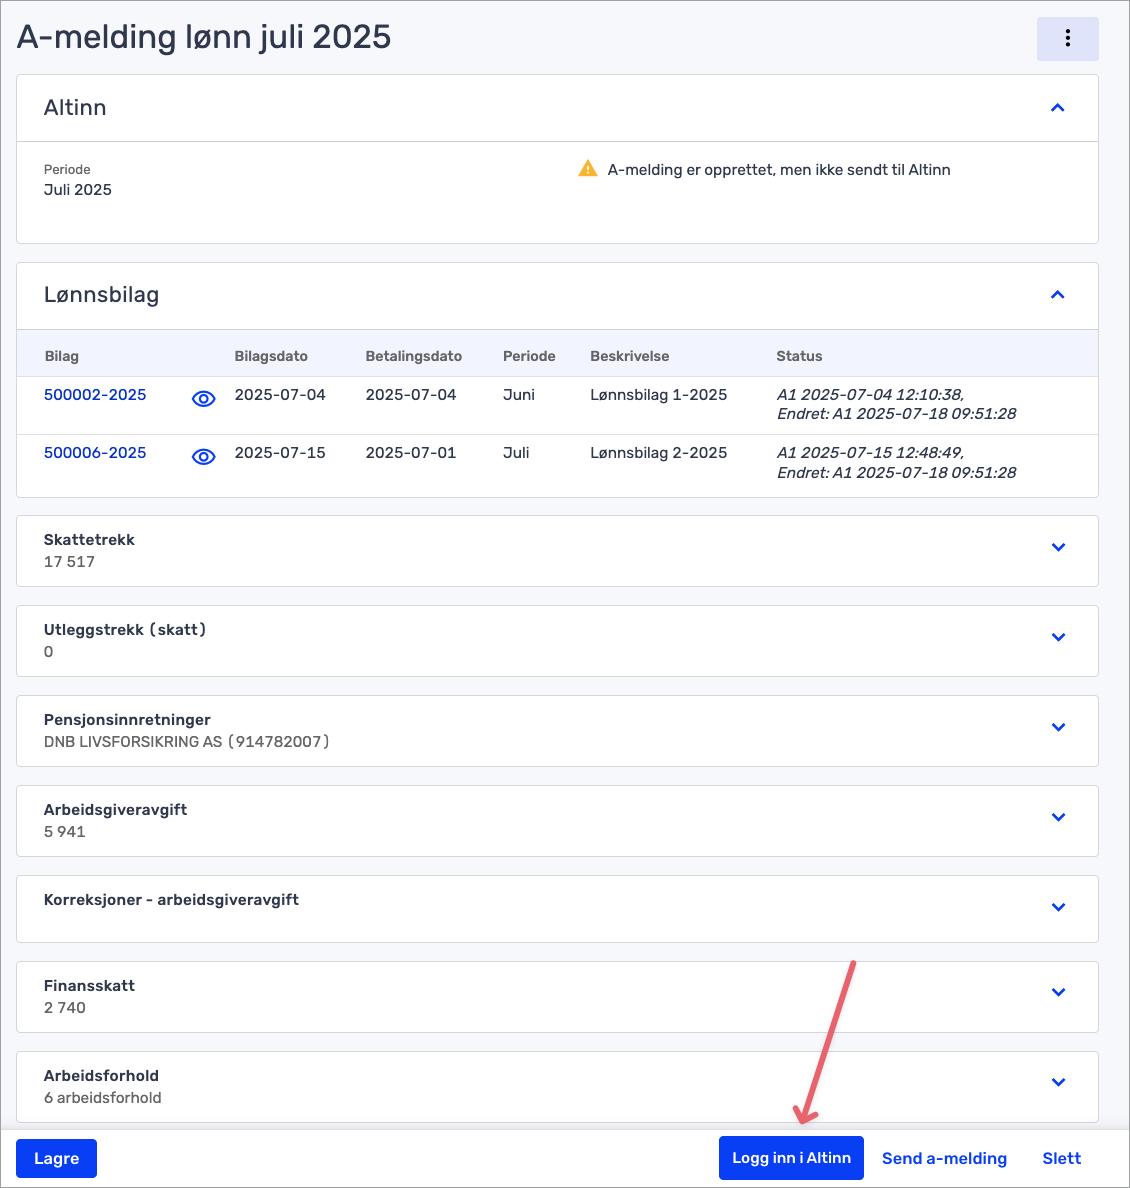Preview voucher 500002-2025 with eye icon
Image resolution: width=1130 pixels, height=1188 pixels.
(203, 399)
